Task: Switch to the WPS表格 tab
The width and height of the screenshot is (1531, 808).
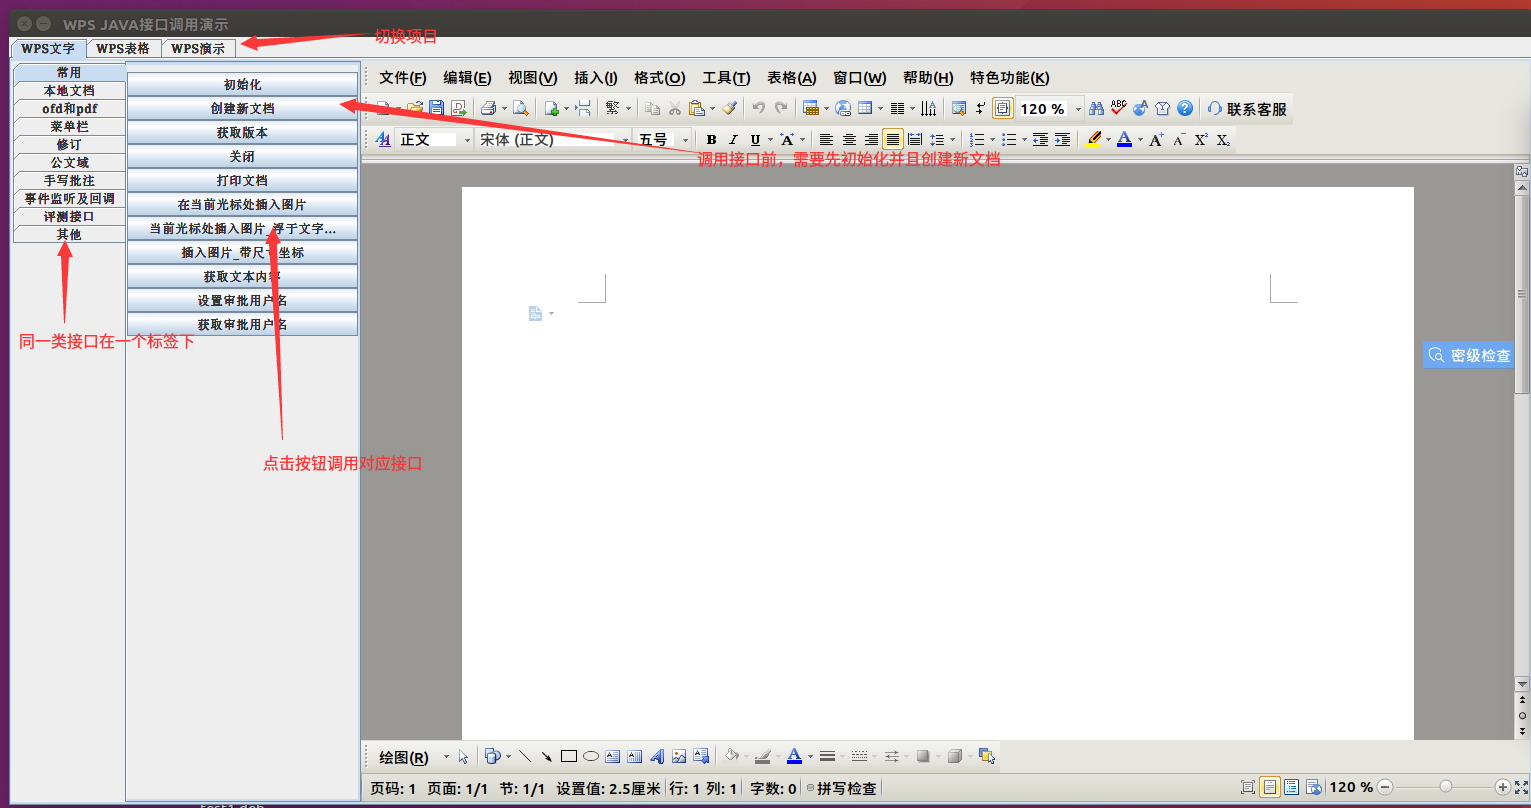Action: tap(123, 48)
